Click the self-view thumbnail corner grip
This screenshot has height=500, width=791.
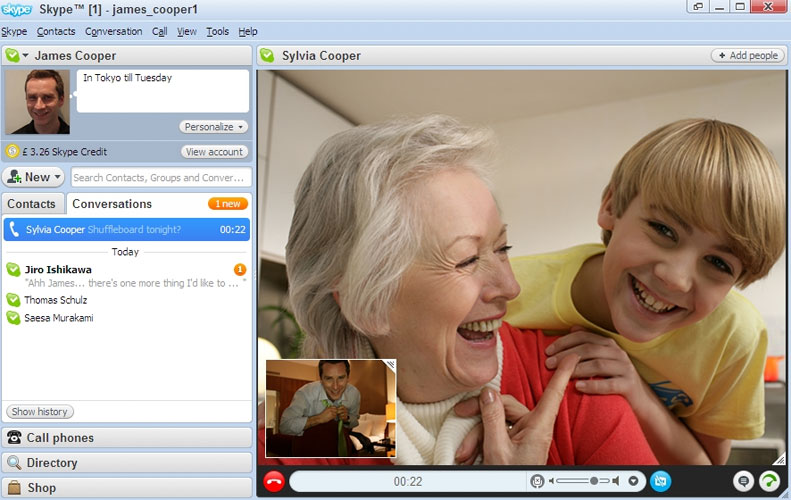click(x=391, y=364)
